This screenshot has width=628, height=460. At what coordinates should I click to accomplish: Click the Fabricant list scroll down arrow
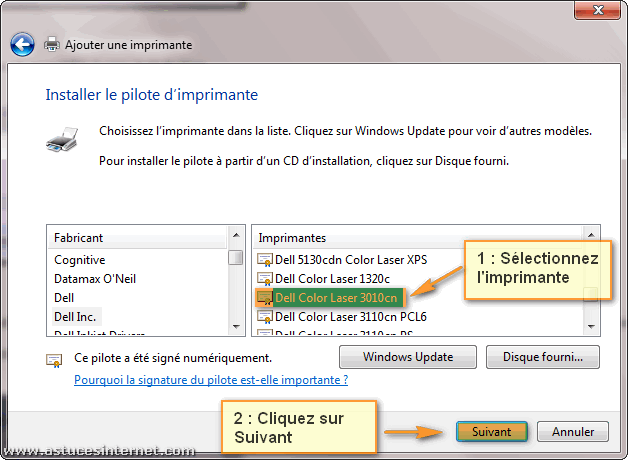point(236,326)
